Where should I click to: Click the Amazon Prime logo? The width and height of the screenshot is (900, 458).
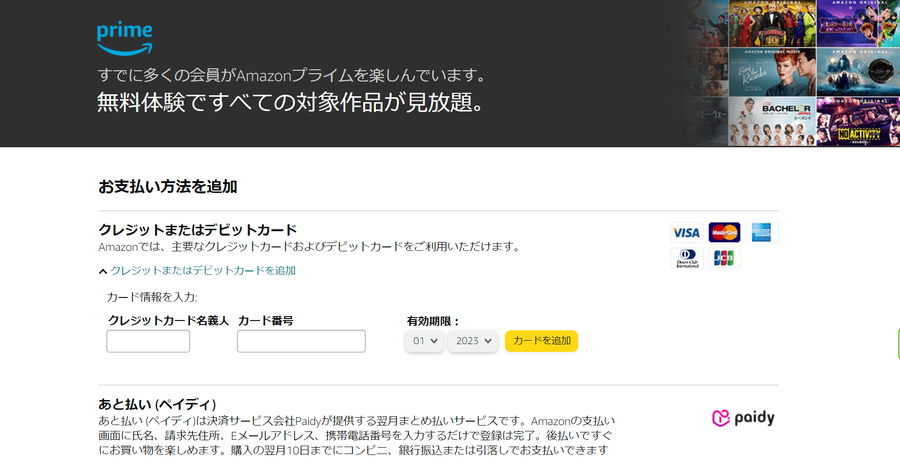click(125, 39)
